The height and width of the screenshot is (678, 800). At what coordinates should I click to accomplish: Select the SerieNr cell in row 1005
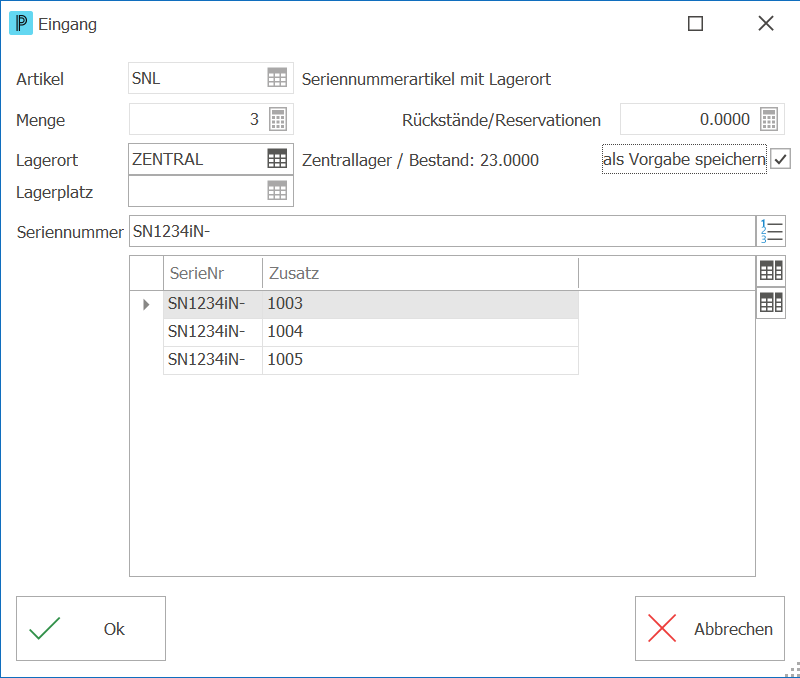[x=213, y=361]
